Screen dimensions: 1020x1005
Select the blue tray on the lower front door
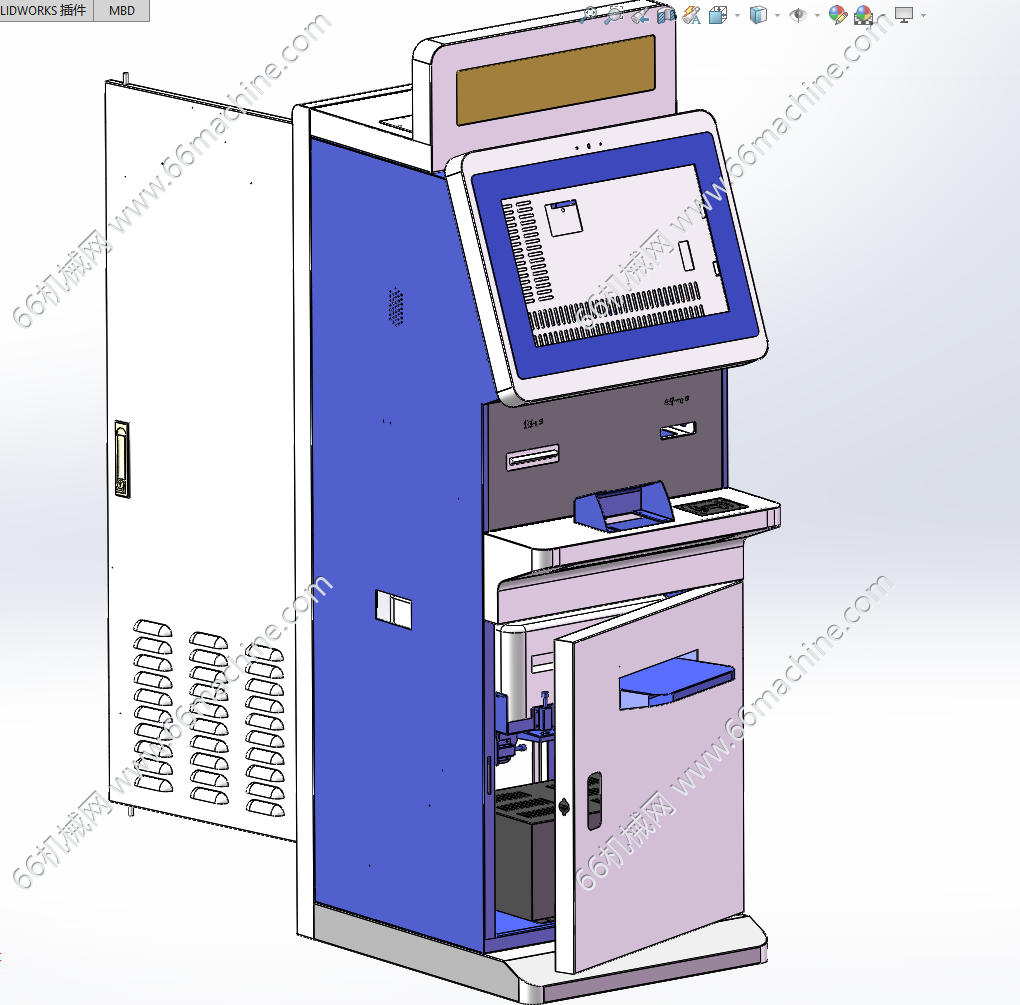click(677, 680)
